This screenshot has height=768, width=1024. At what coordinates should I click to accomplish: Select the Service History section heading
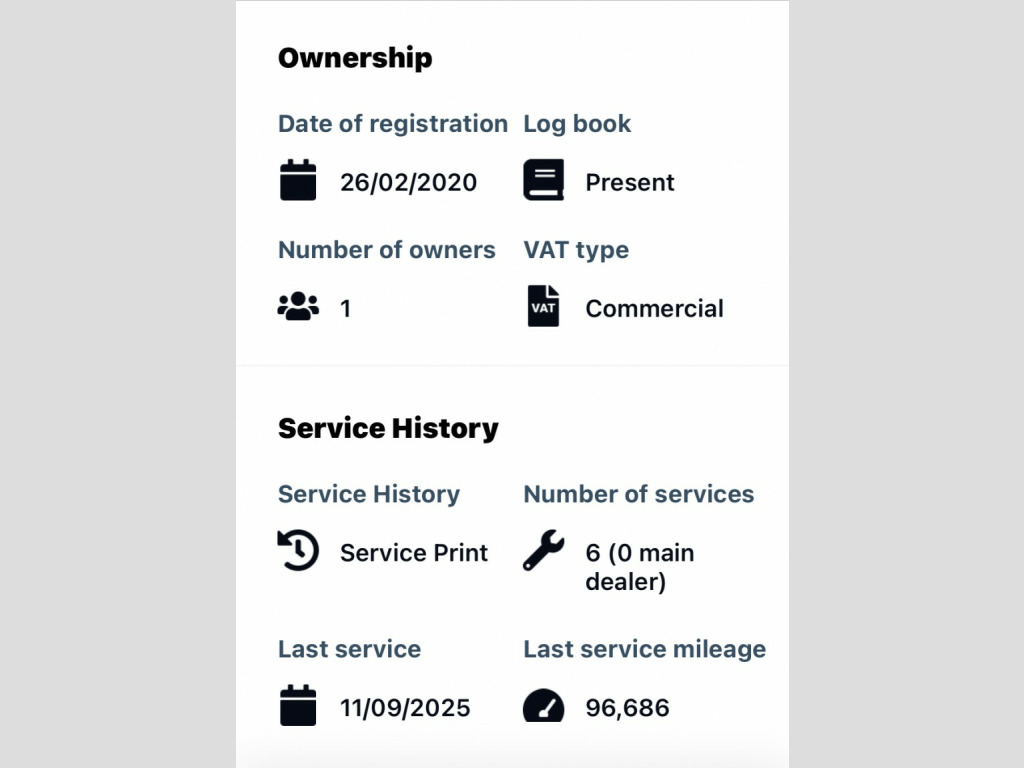388,428
